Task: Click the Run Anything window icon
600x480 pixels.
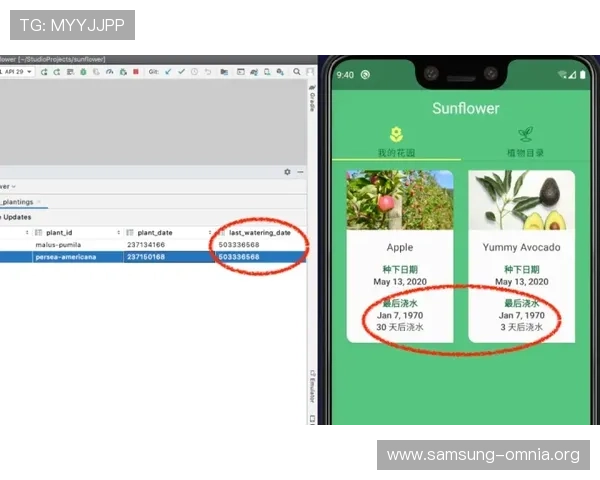Action: coord(240,72)
